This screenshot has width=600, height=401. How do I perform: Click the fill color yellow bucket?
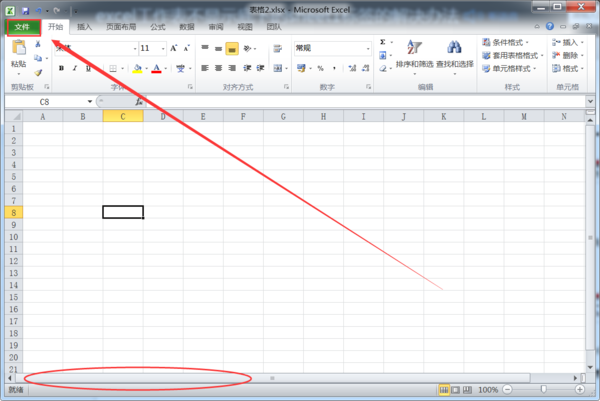[137, 68]
